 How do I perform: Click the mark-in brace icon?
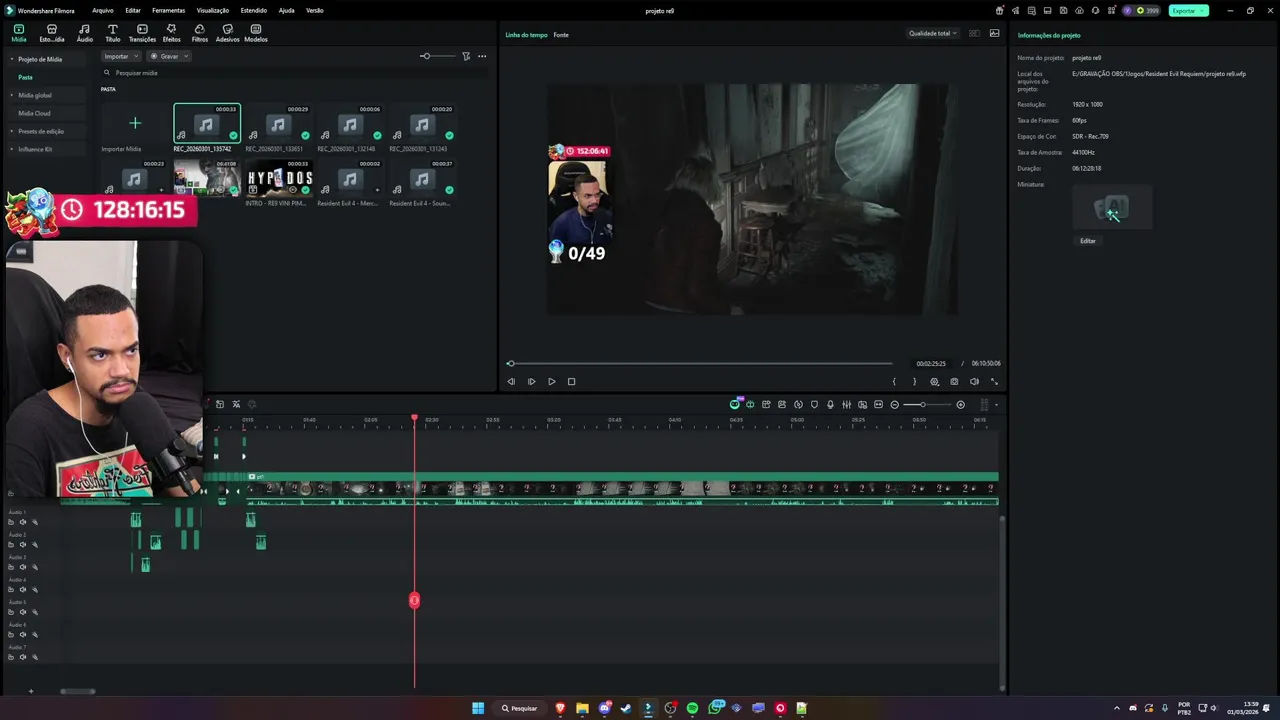[894, 381]
